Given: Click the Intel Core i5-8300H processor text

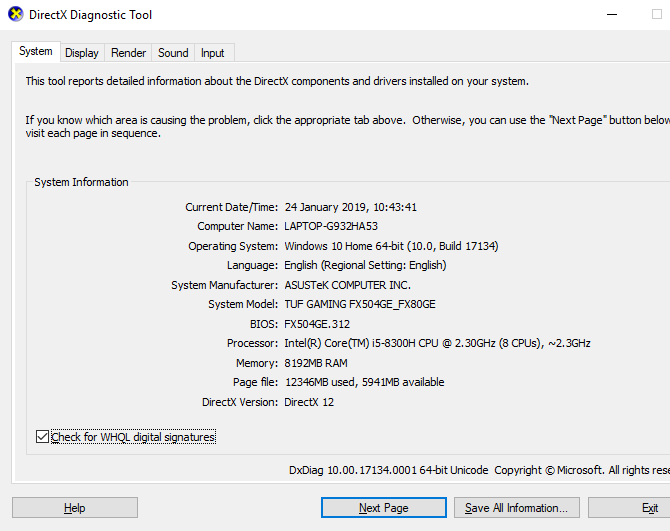Looking at the screenshot, I should pos(437,343).
